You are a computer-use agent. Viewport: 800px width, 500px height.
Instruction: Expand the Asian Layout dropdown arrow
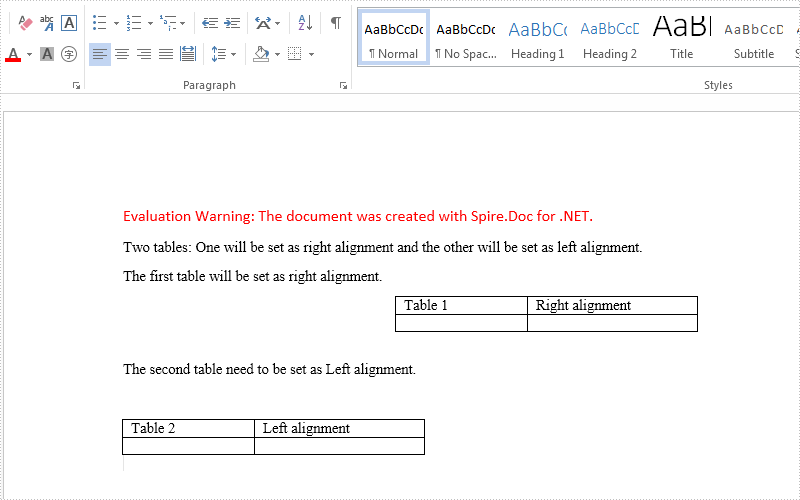click(x=278, y=23)
